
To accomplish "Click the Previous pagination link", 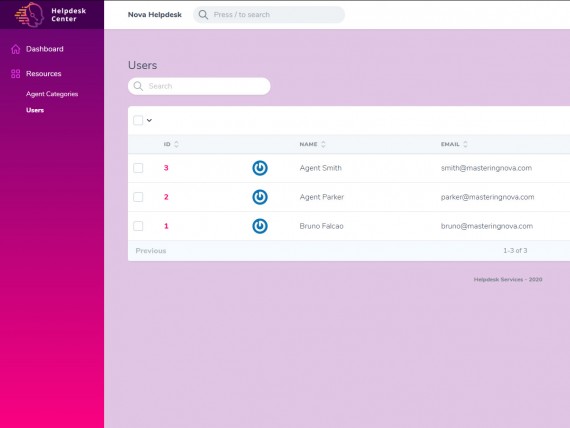I will (151, 251).
